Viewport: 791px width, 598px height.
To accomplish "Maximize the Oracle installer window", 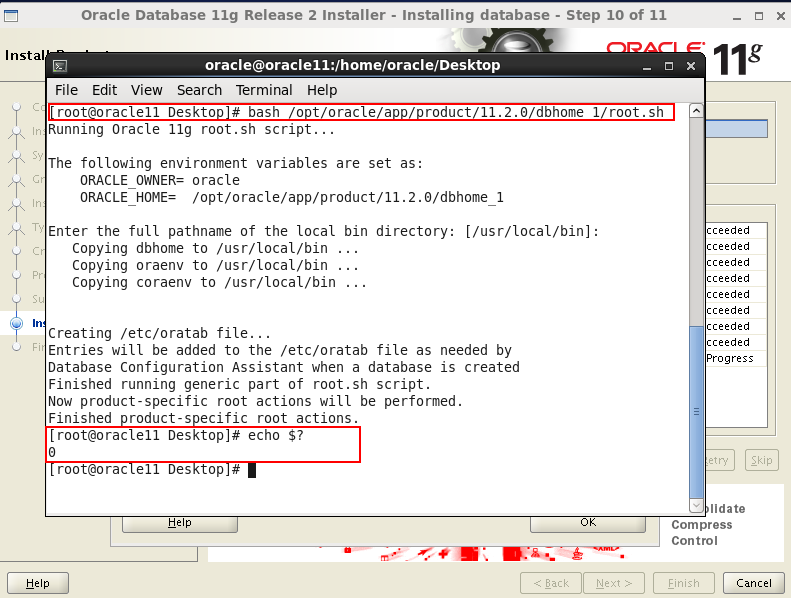I will (759, 16).
